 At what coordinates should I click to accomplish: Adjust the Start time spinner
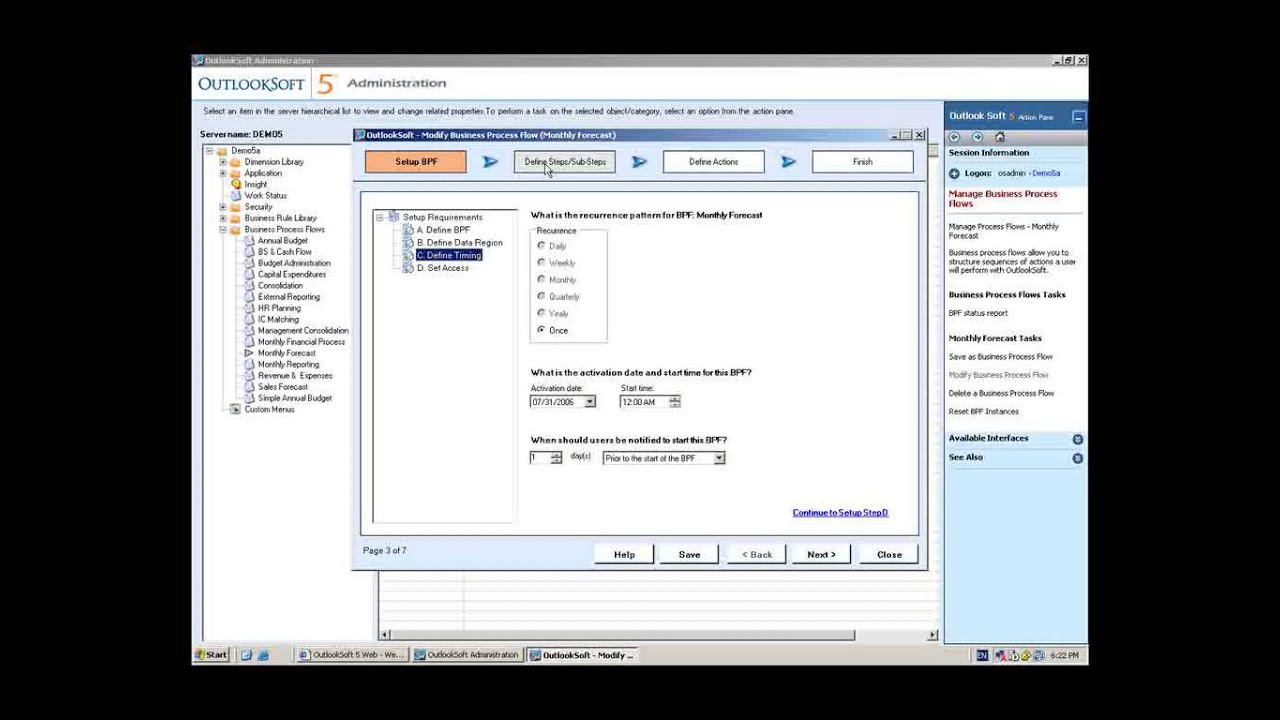point(675,402)
